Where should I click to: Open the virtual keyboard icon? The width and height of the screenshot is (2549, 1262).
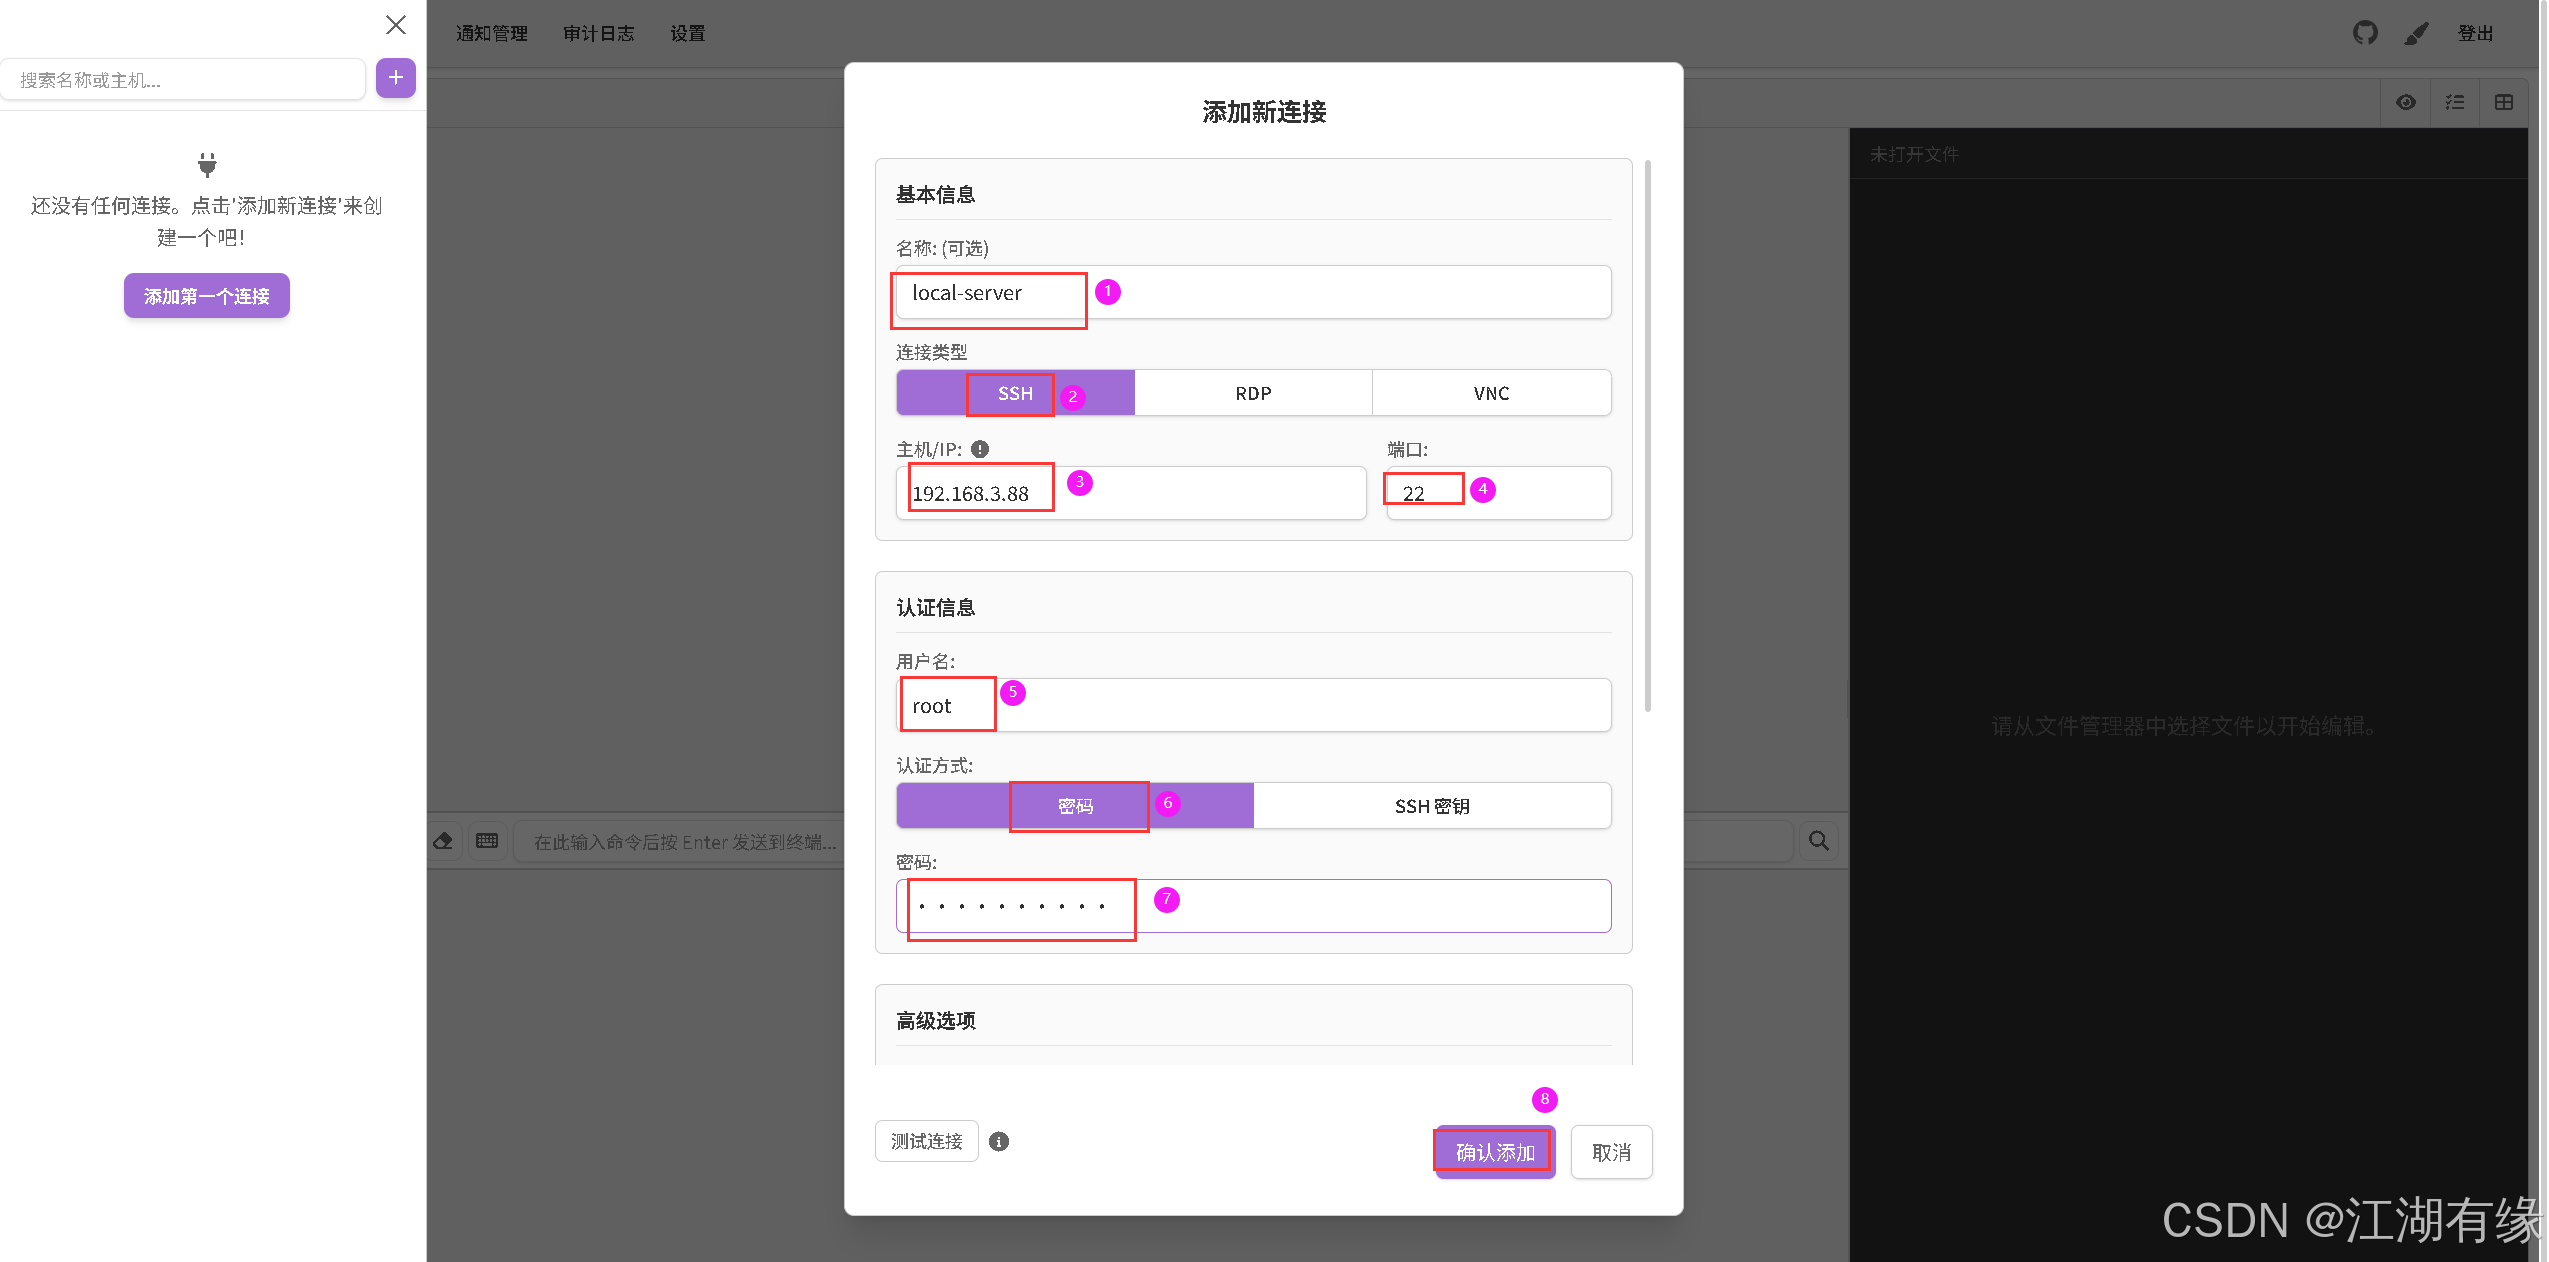[x=487, y=841]
